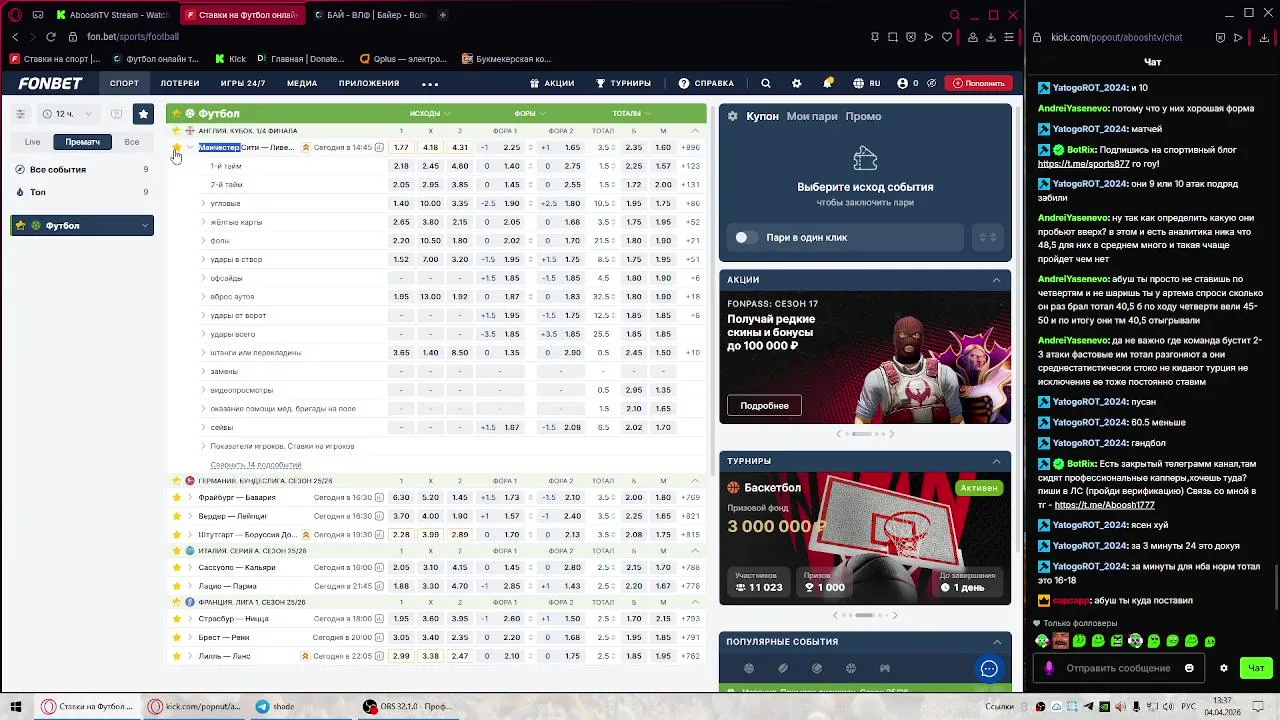Open the Лотереи menu item
1280x720 pixels.
(x=180, y=84)
